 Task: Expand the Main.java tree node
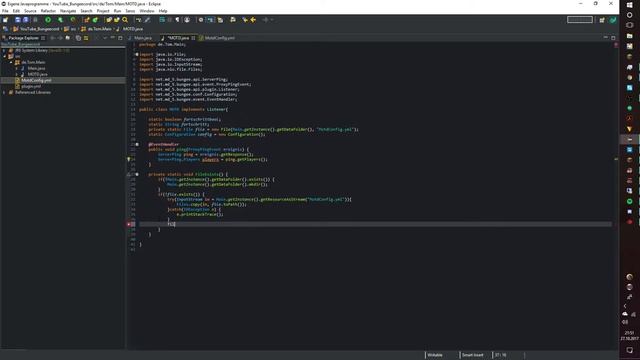17,69
